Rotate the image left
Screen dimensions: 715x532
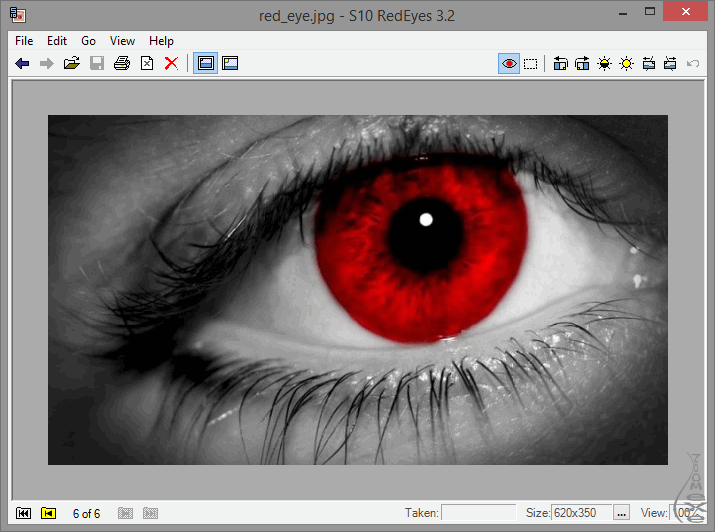[560, 63]
